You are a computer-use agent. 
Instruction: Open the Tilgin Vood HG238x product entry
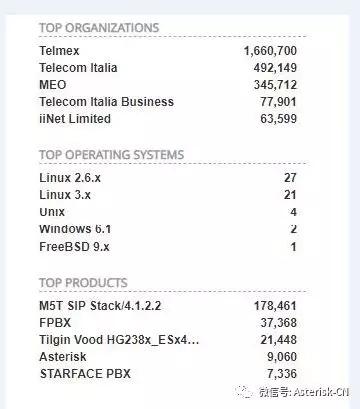[119, 340]
